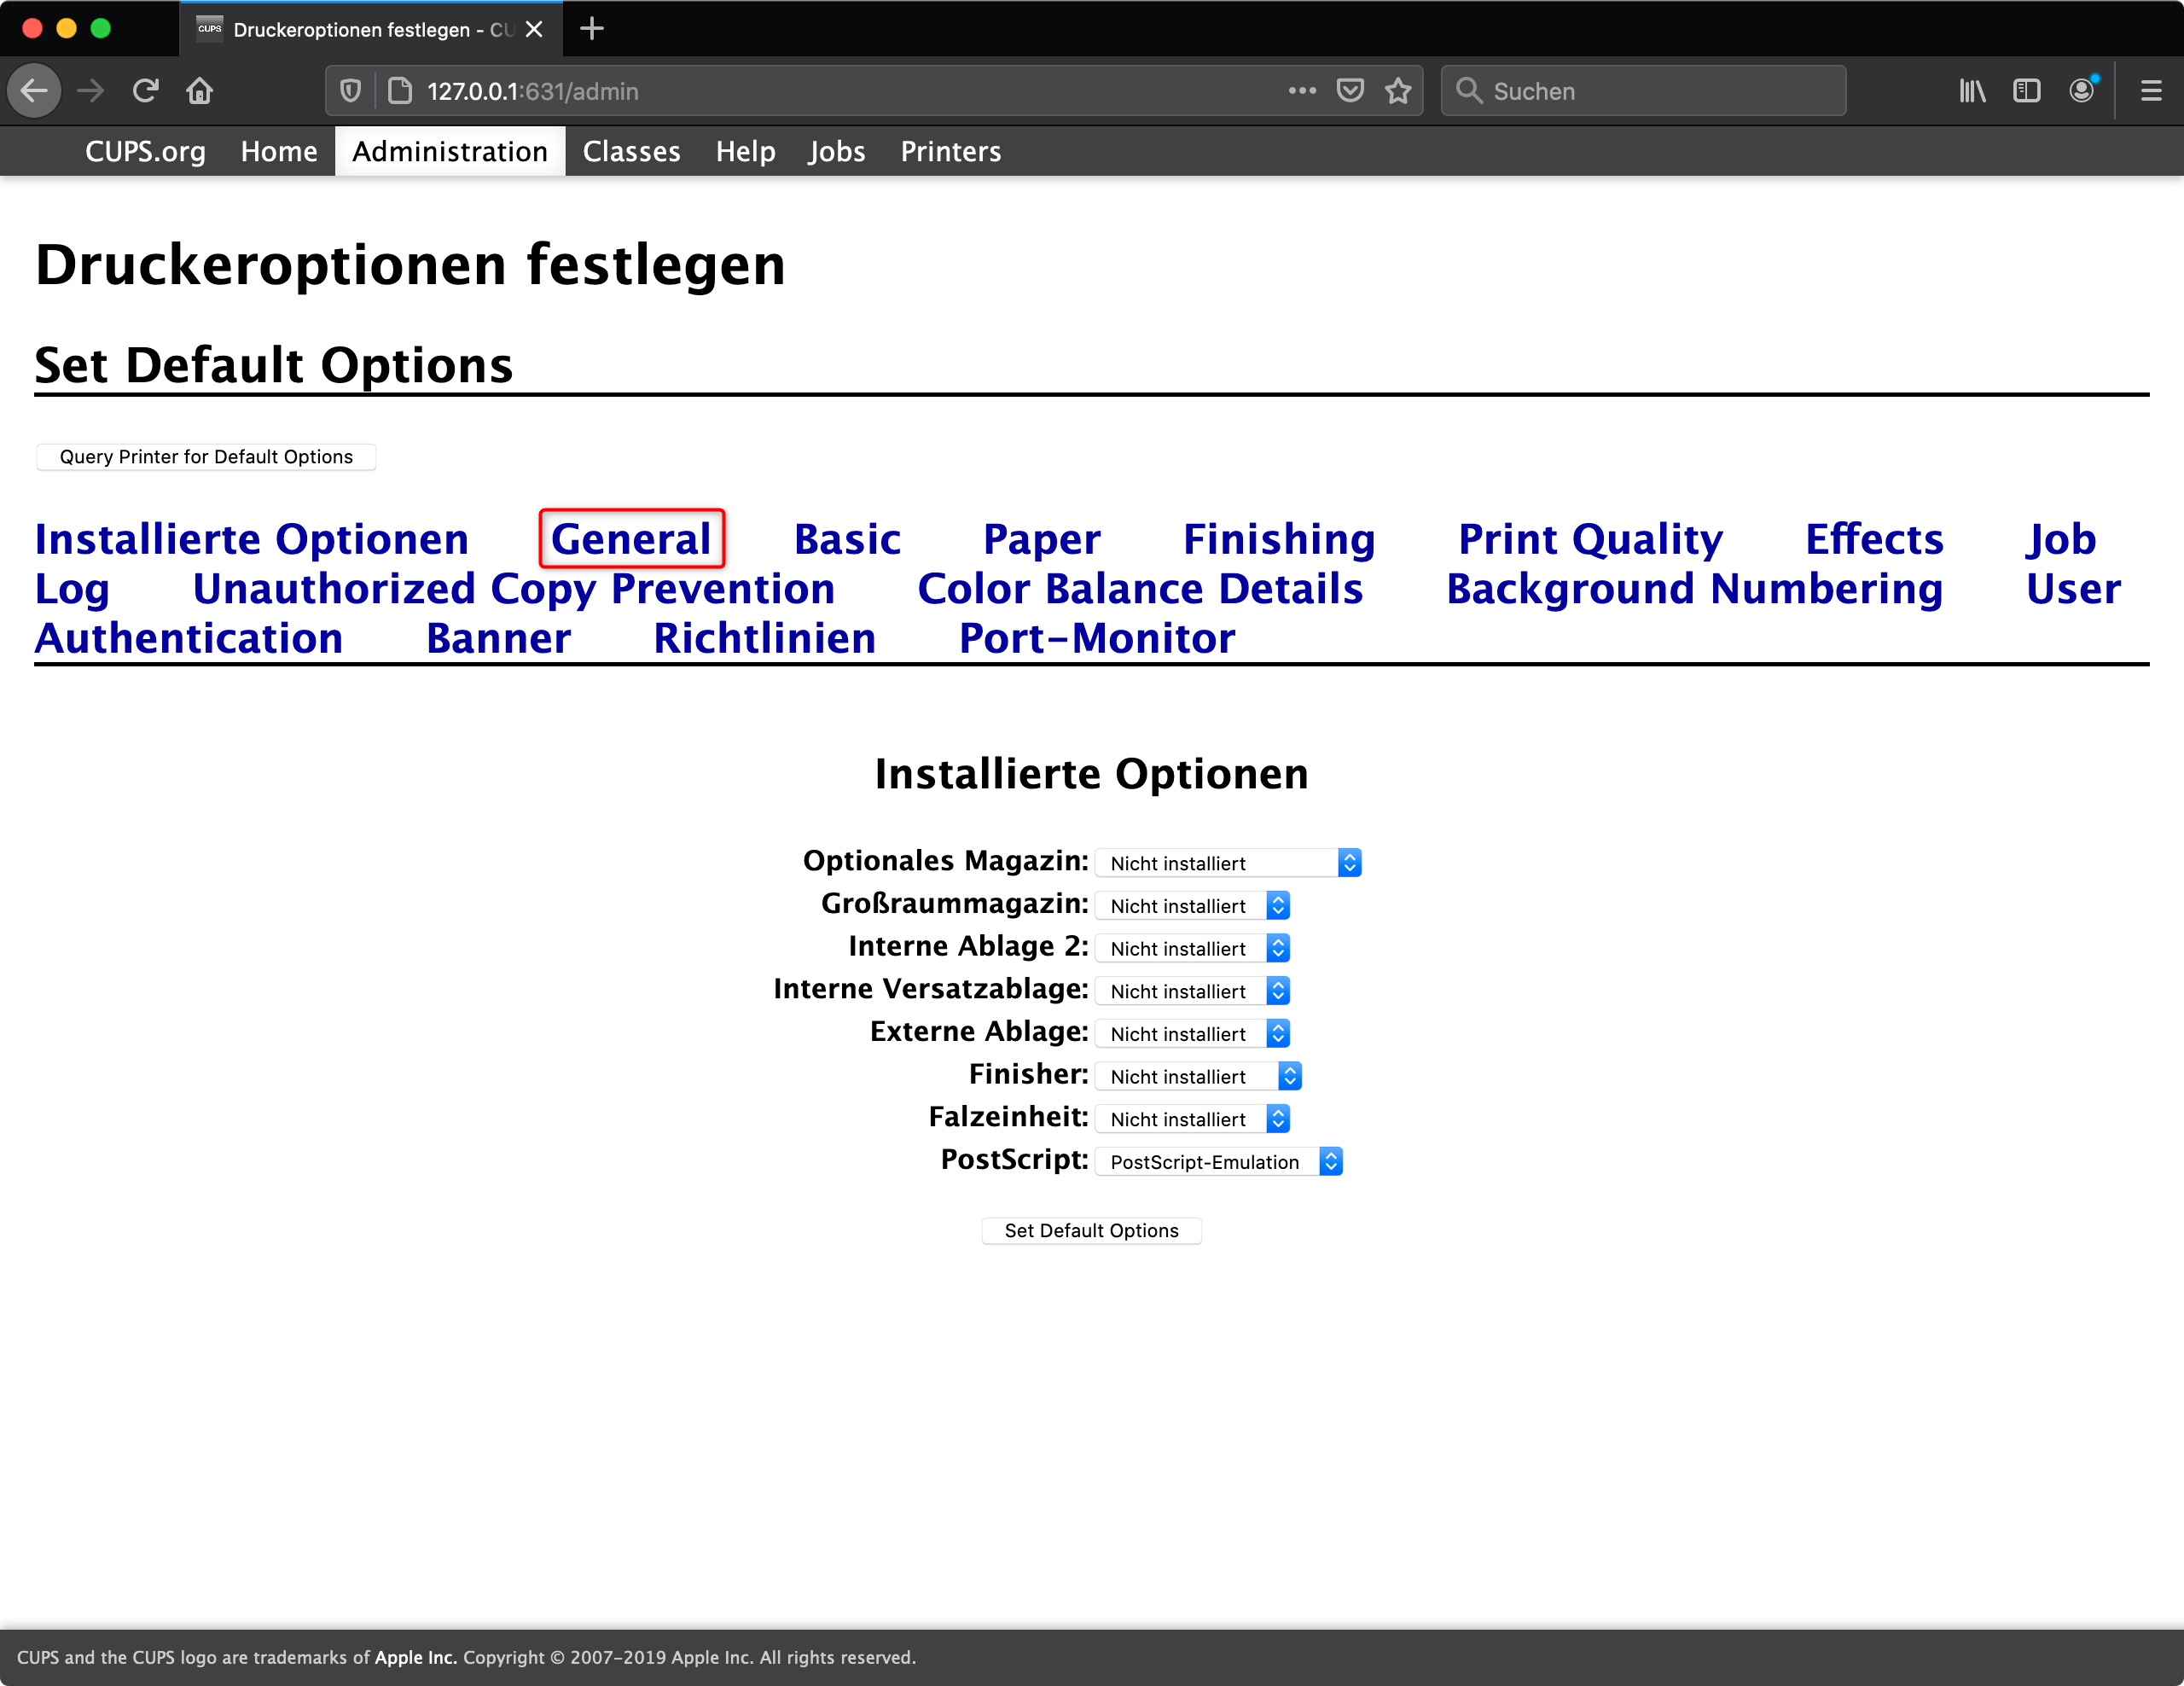This screenshot has height=1686, width=2184.
Task: Click the browser home icon
Action: (x=200, y=92)
